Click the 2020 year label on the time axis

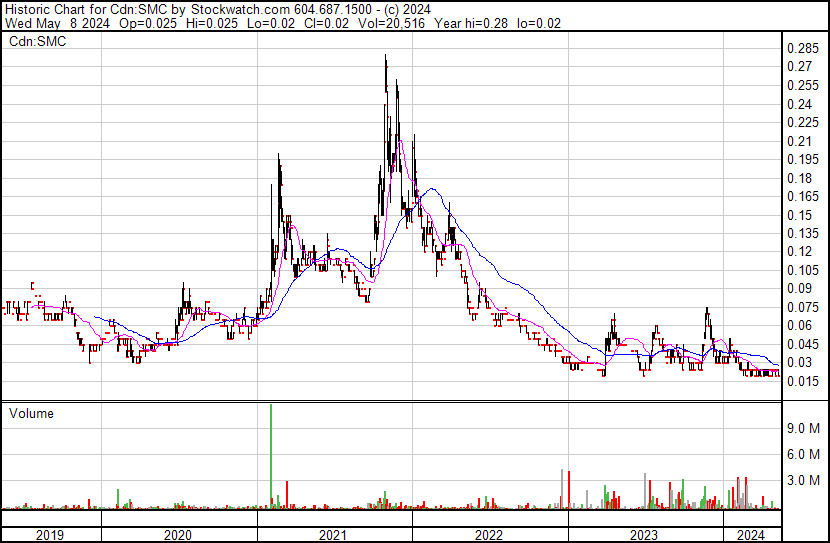[178, 535]
